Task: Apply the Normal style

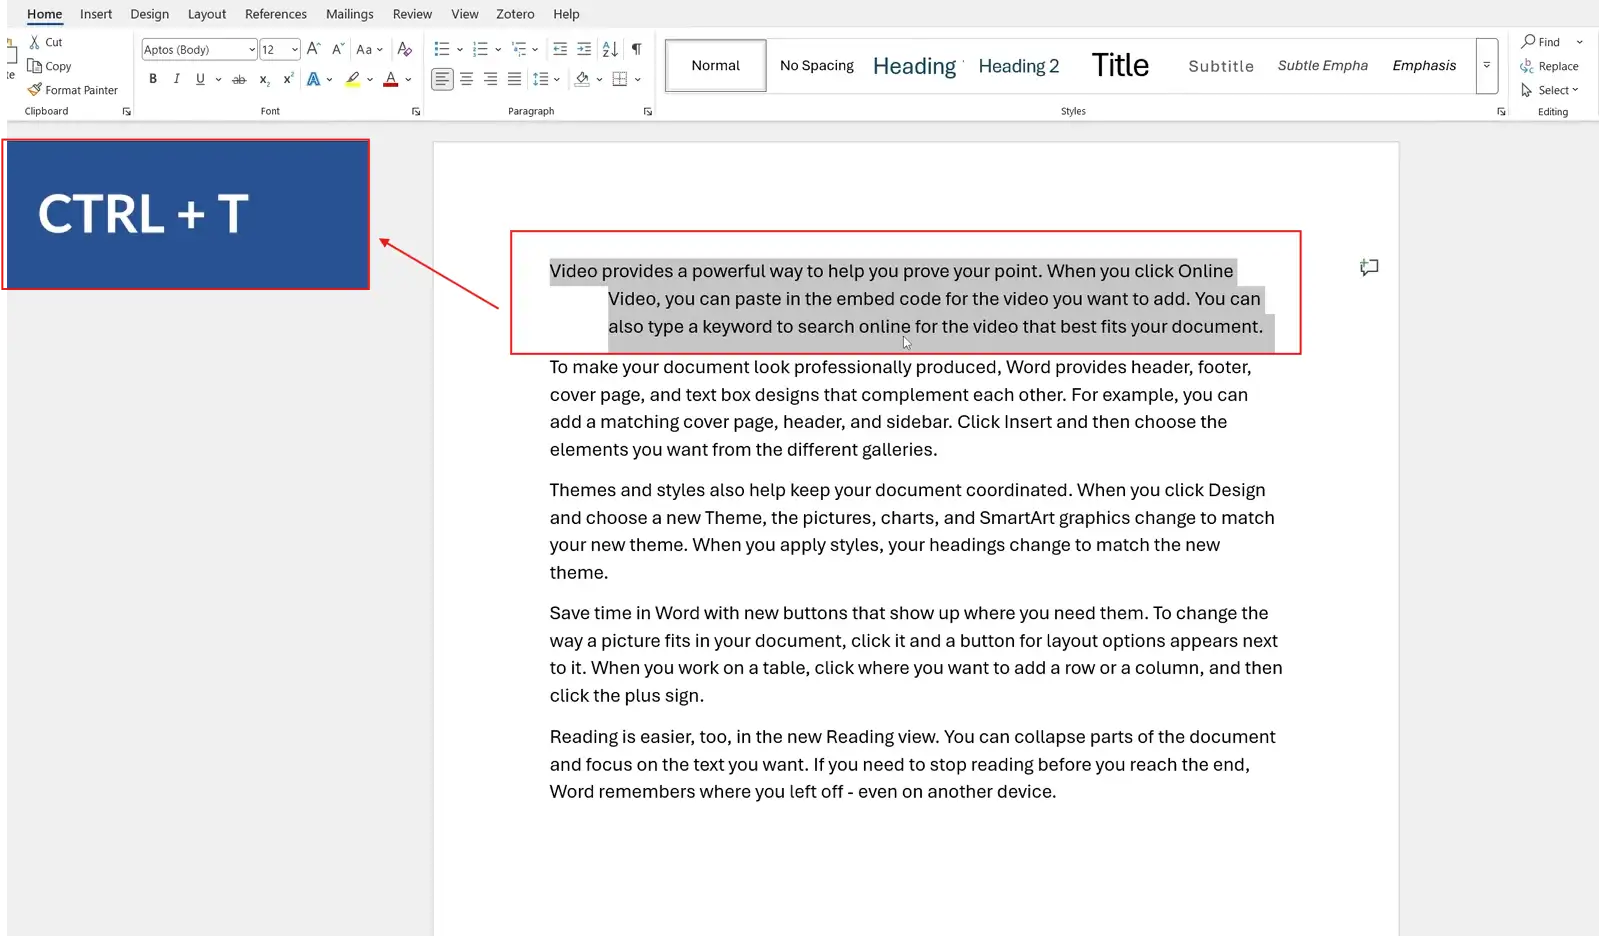Action: coord(716,66)
